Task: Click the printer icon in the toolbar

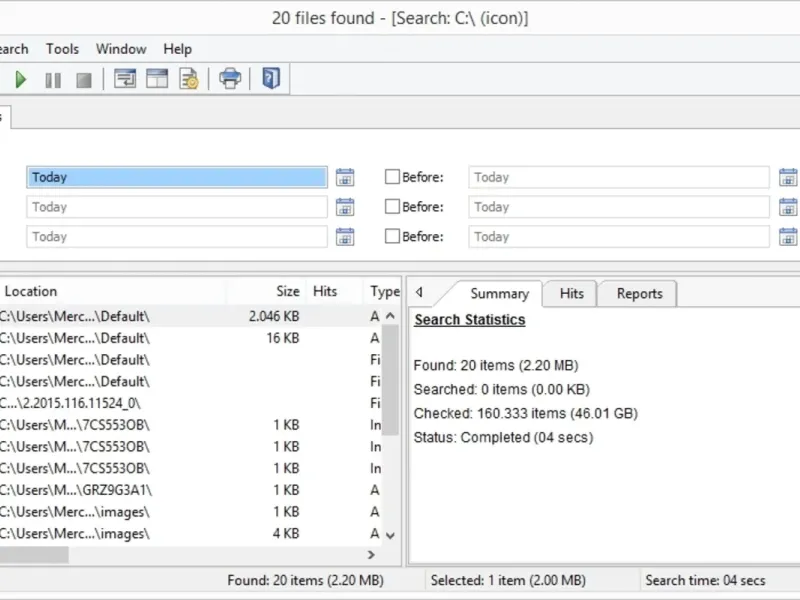Action: (231, 78)
